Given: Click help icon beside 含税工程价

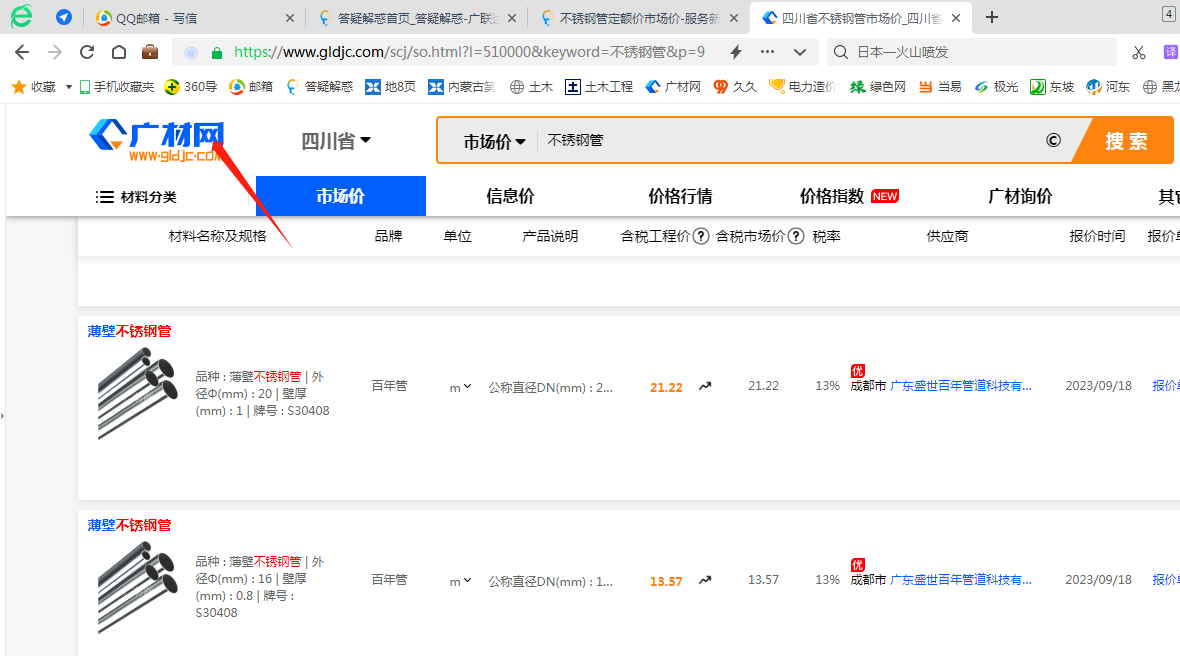Looking at the screenshot, I should click(x=701, y=236).
